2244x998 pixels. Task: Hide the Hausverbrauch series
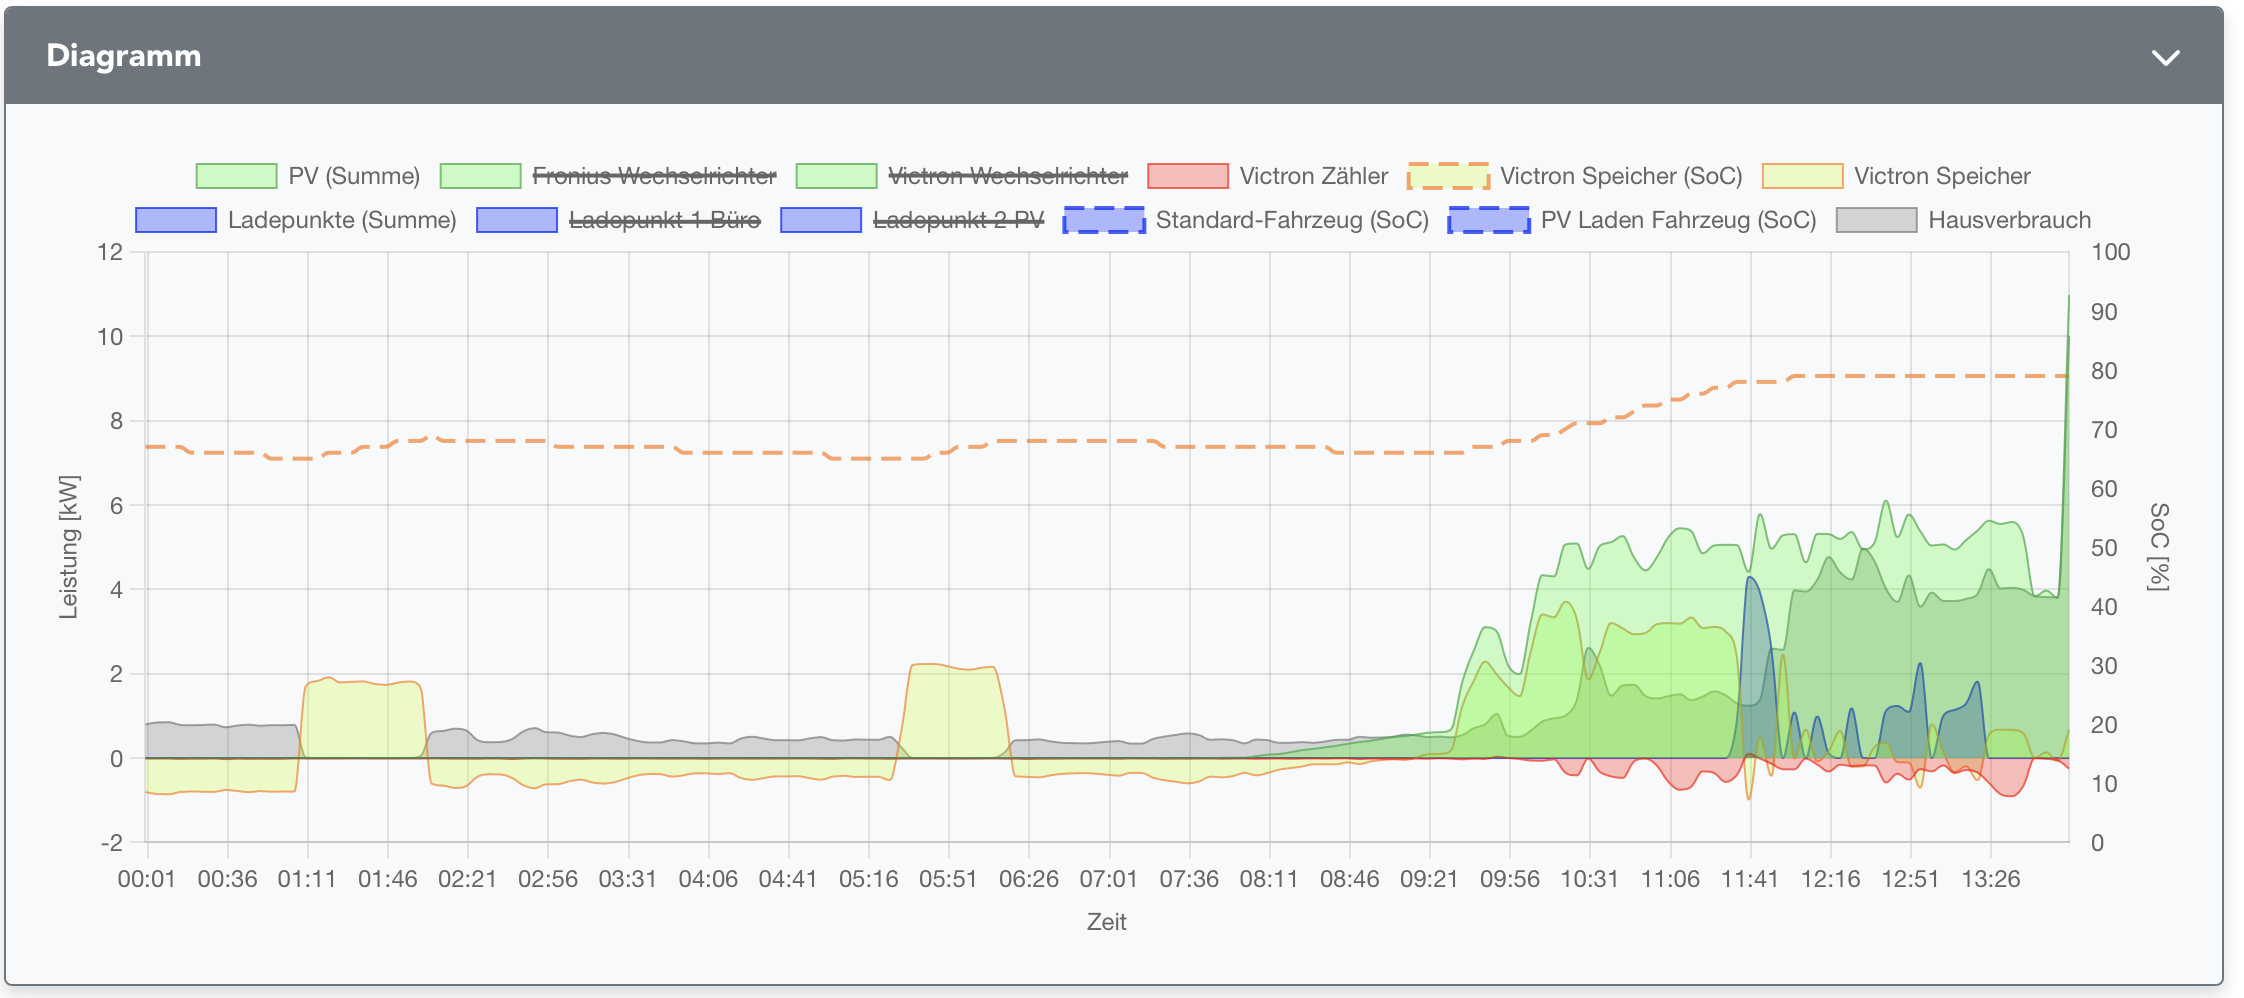point(2009,220)
